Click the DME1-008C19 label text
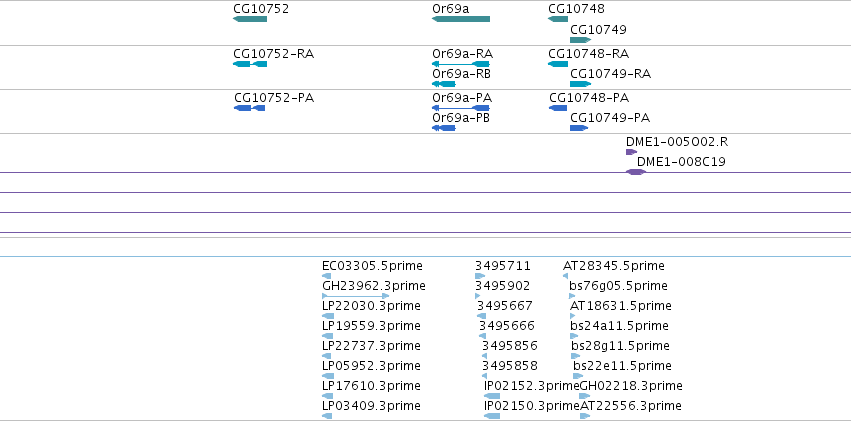The width and height of the screenshot is (851, 421). click(x=681, y=162)
